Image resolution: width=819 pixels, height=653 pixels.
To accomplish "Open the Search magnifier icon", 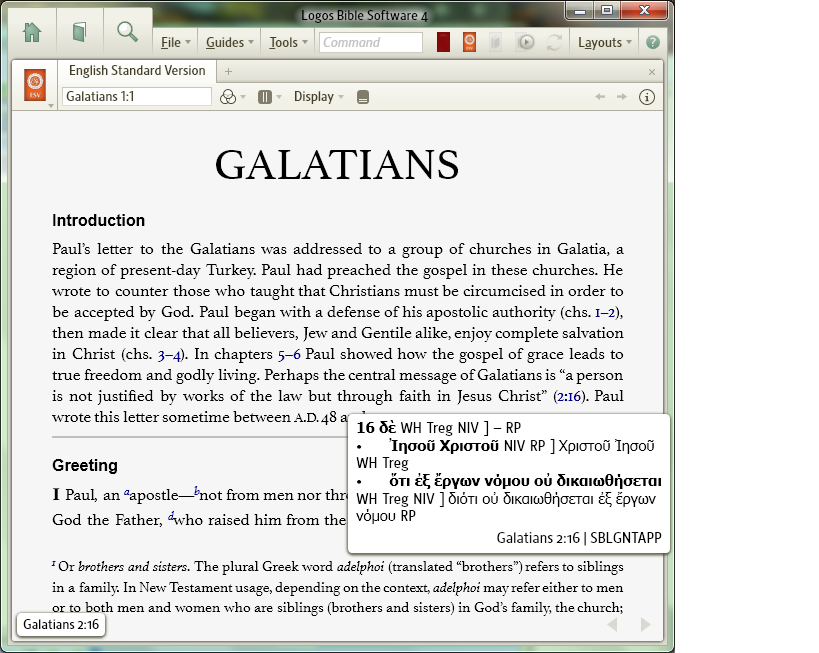I will pyautogui.click(x=127, y=32).
